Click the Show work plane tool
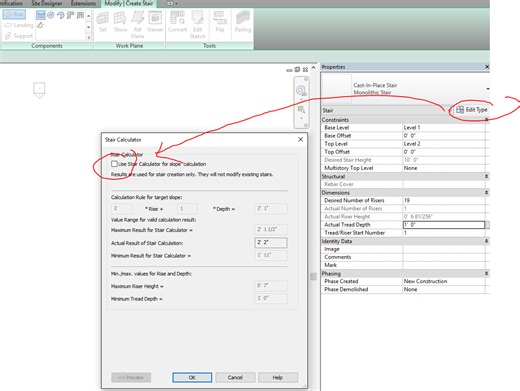520x391 pixels. pyautogui.click(x=120, y=22)
